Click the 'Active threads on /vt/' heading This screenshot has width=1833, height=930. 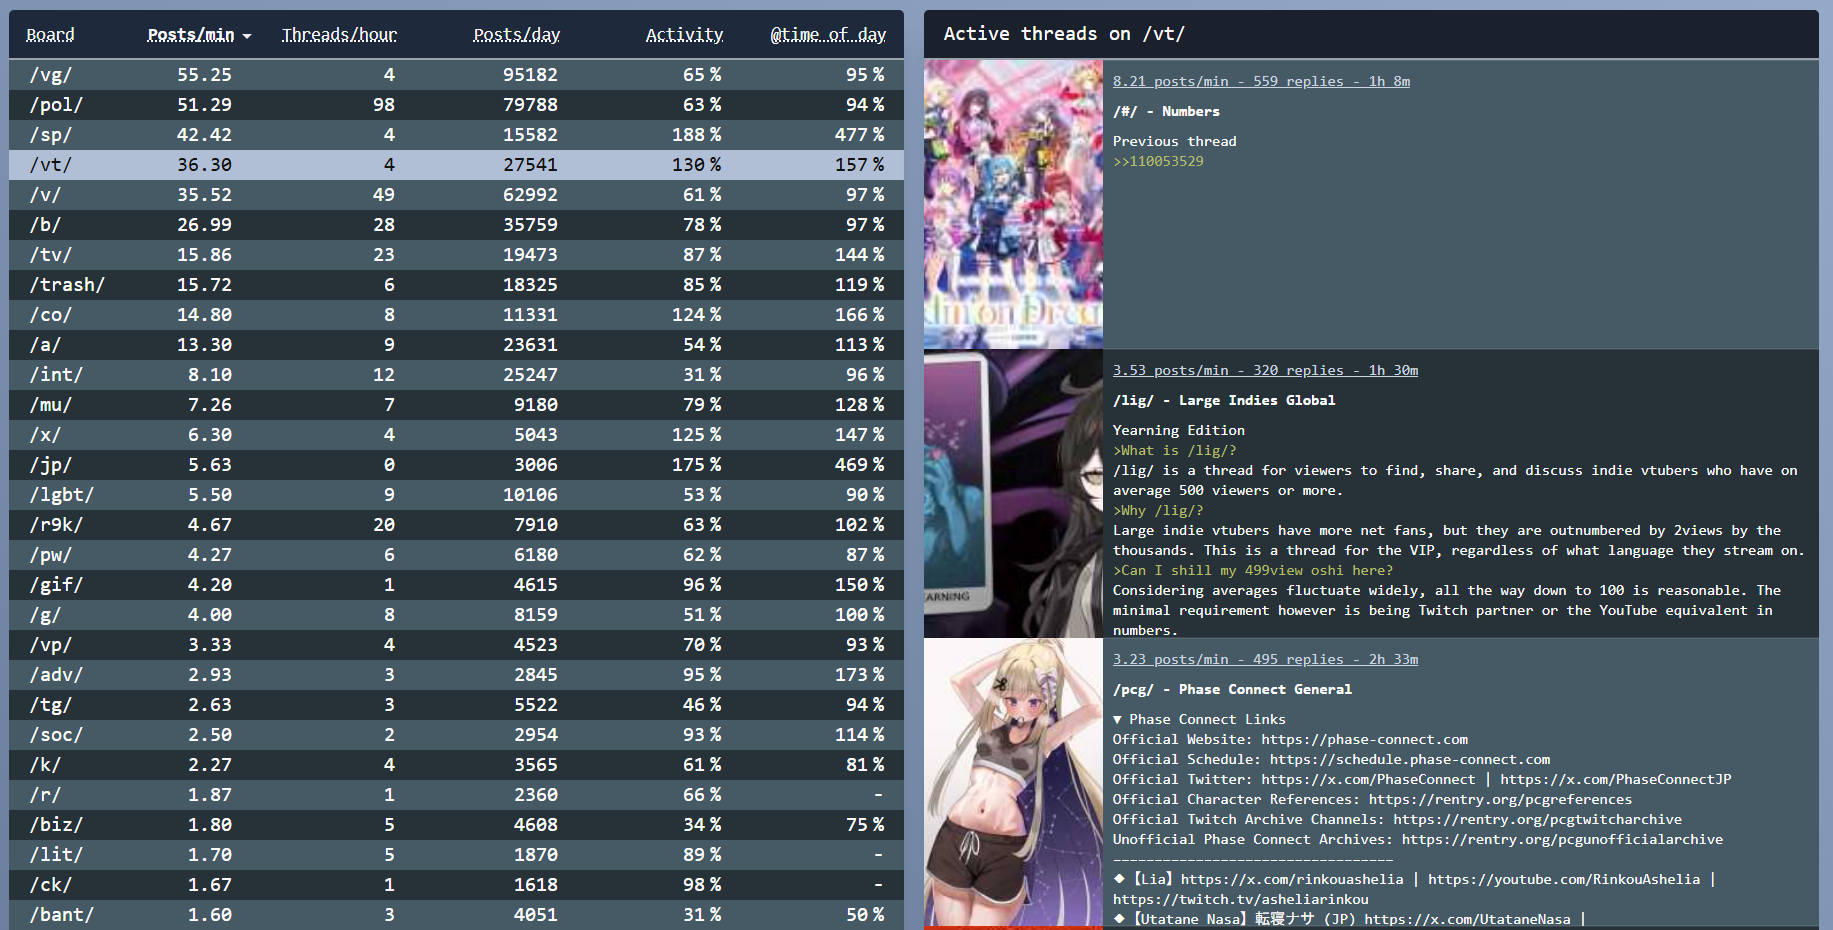pyautogui.click(x=1064, y=34)
